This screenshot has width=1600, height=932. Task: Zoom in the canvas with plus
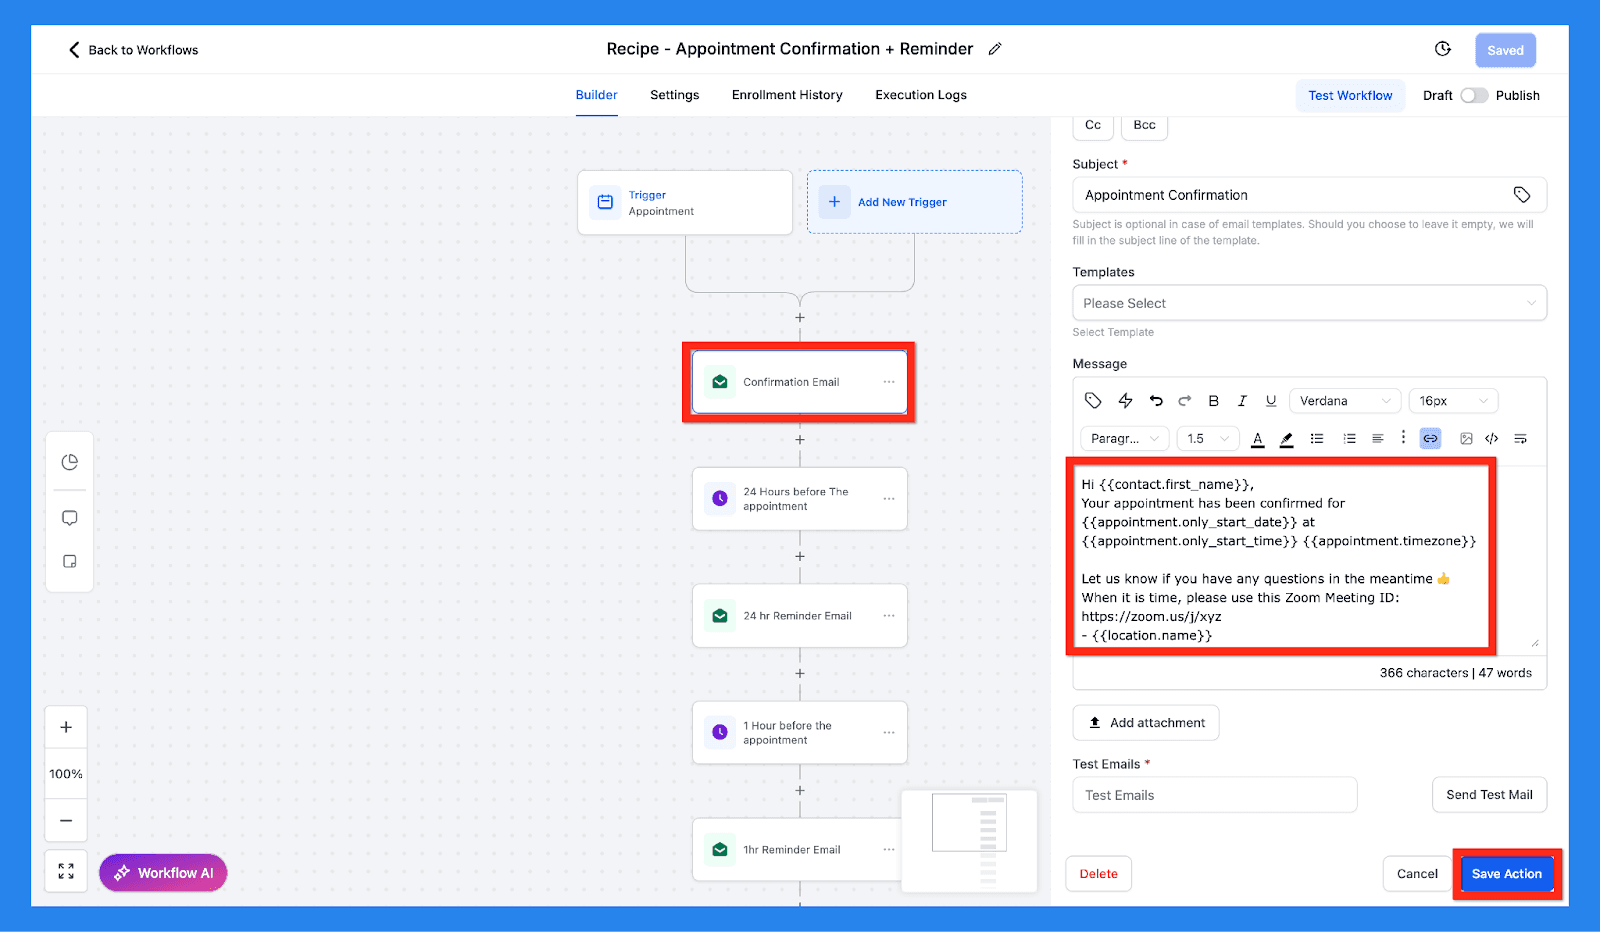[x=66, y=727]
